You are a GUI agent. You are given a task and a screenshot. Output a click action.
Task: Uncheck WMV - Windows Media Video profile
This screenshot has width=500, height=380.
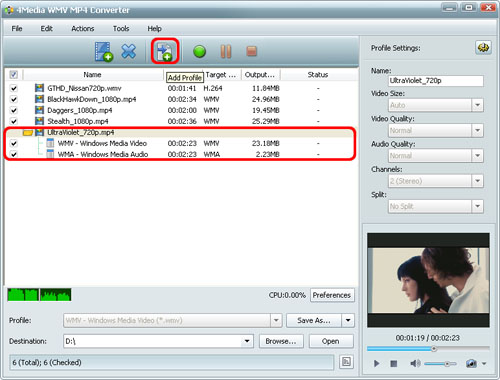14,143
